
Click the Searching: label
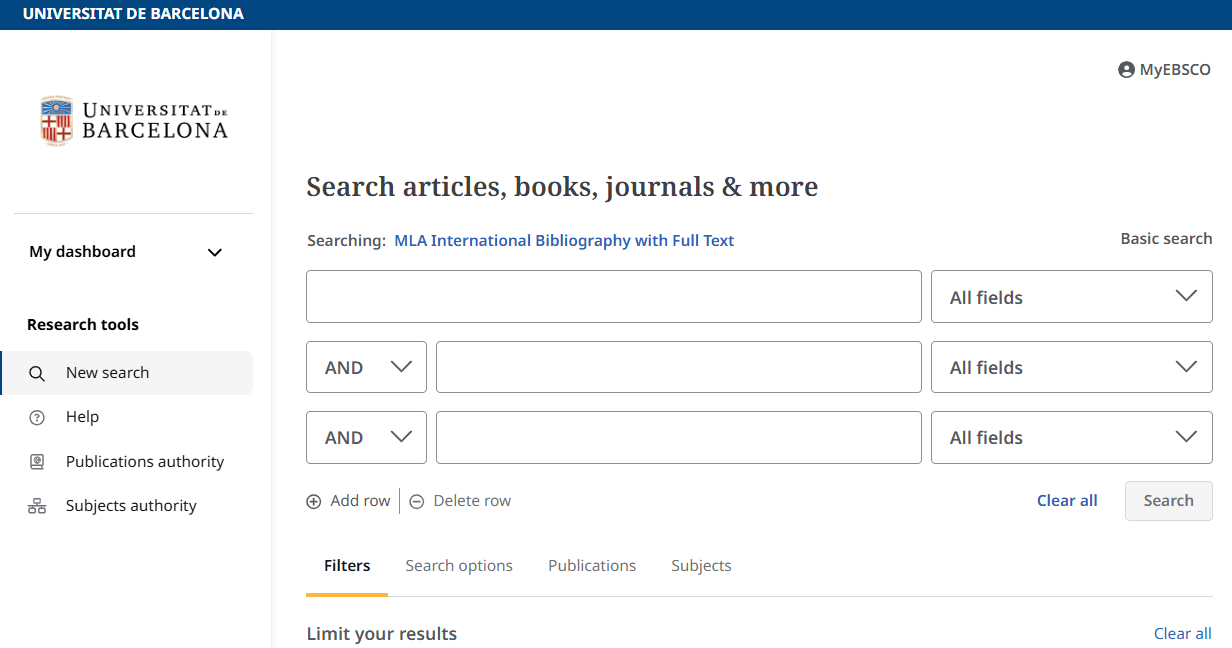click(x=346, y=241)
